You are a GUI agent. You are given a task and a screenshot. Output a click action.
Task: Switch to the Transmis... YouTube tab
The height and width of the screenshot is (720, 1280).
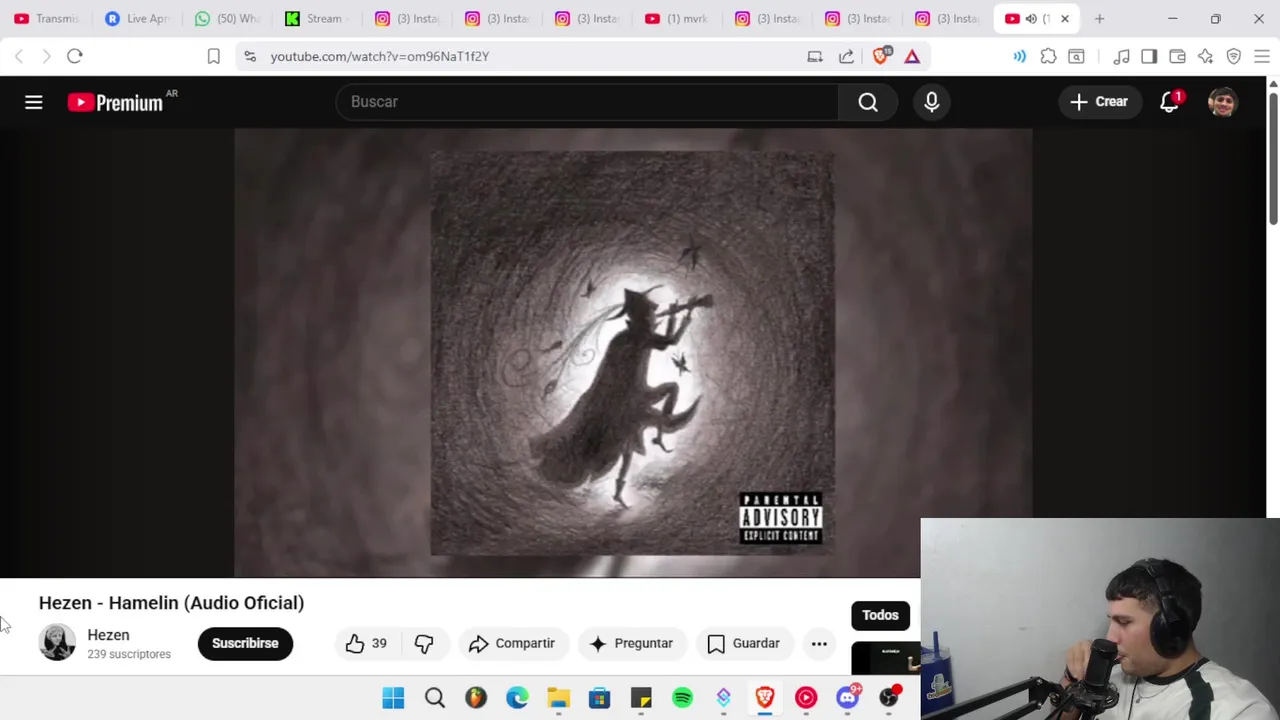click(x=46, y=18)
